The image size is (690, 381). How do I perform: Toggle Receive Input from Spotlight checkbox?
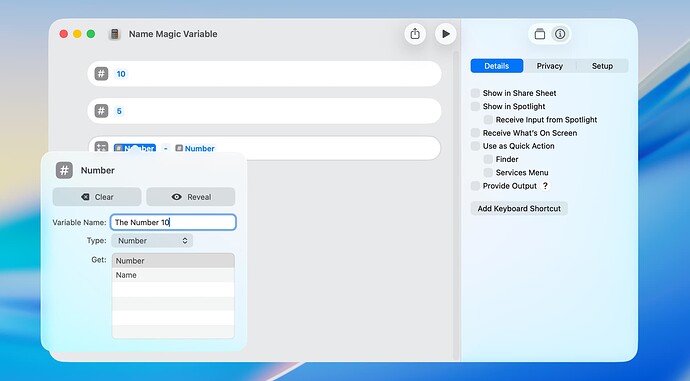tap(488, 120)
